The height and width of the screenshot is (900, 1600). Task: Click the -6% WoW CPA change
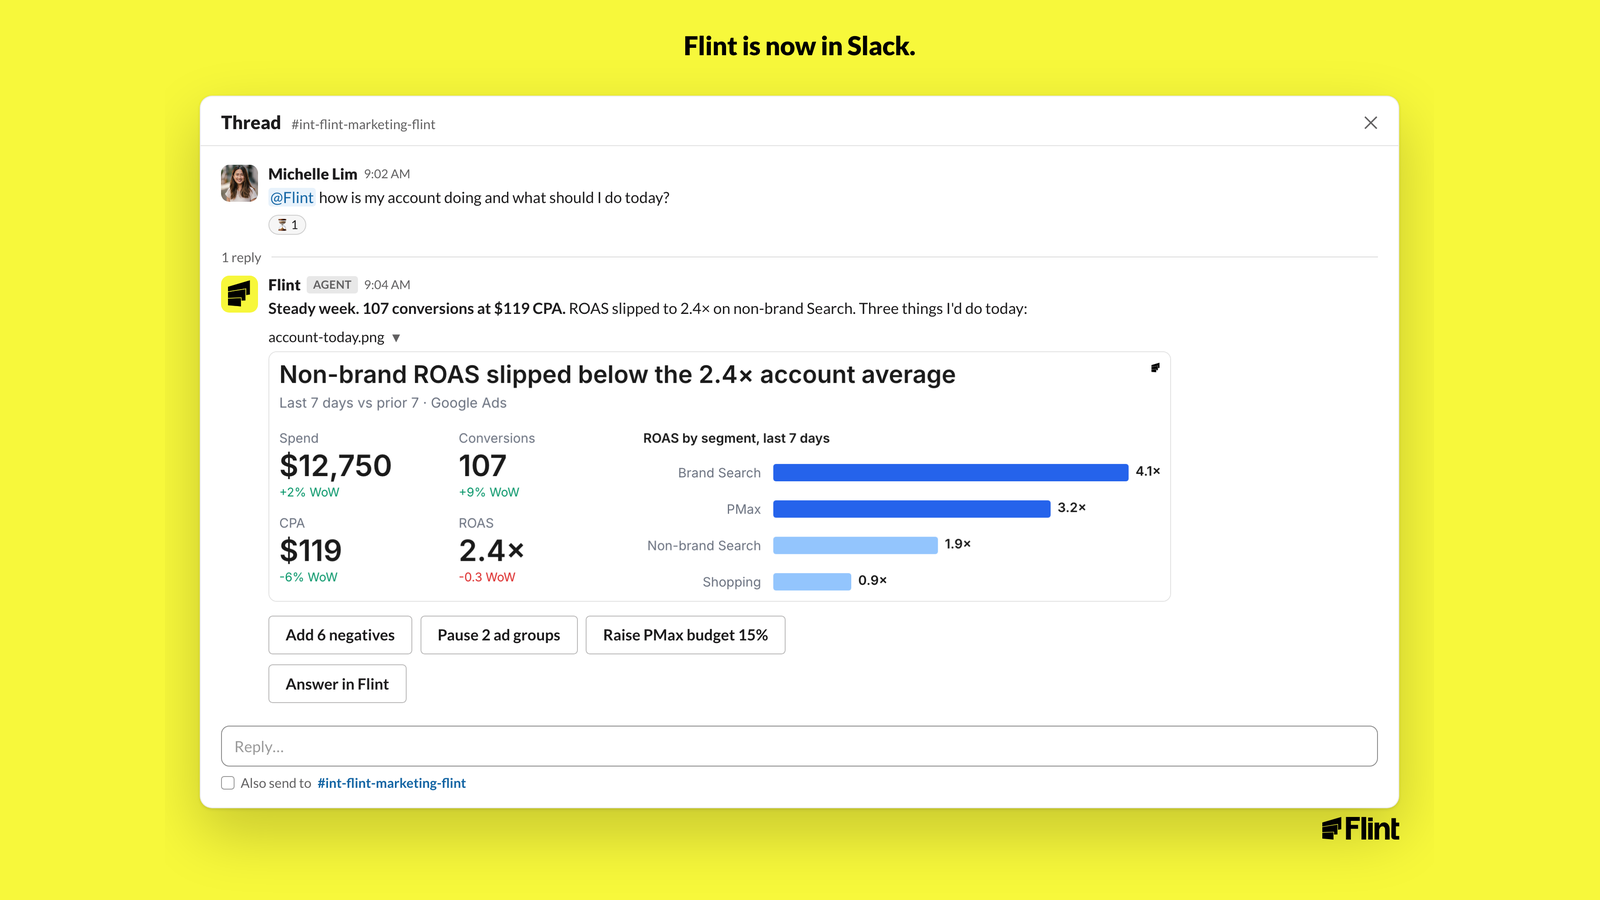click(308, 577)
